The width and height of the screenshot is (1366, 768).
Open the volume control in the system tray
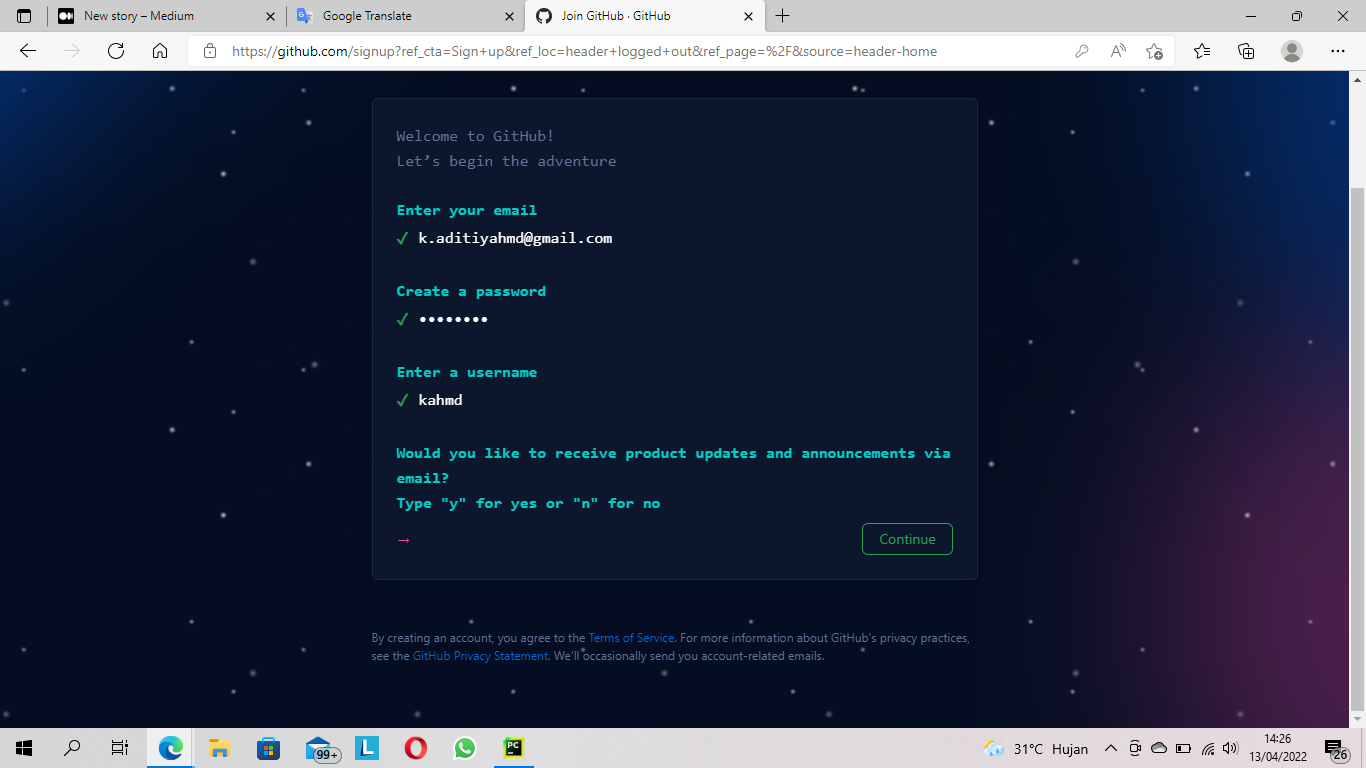[x=1229, y=748]
